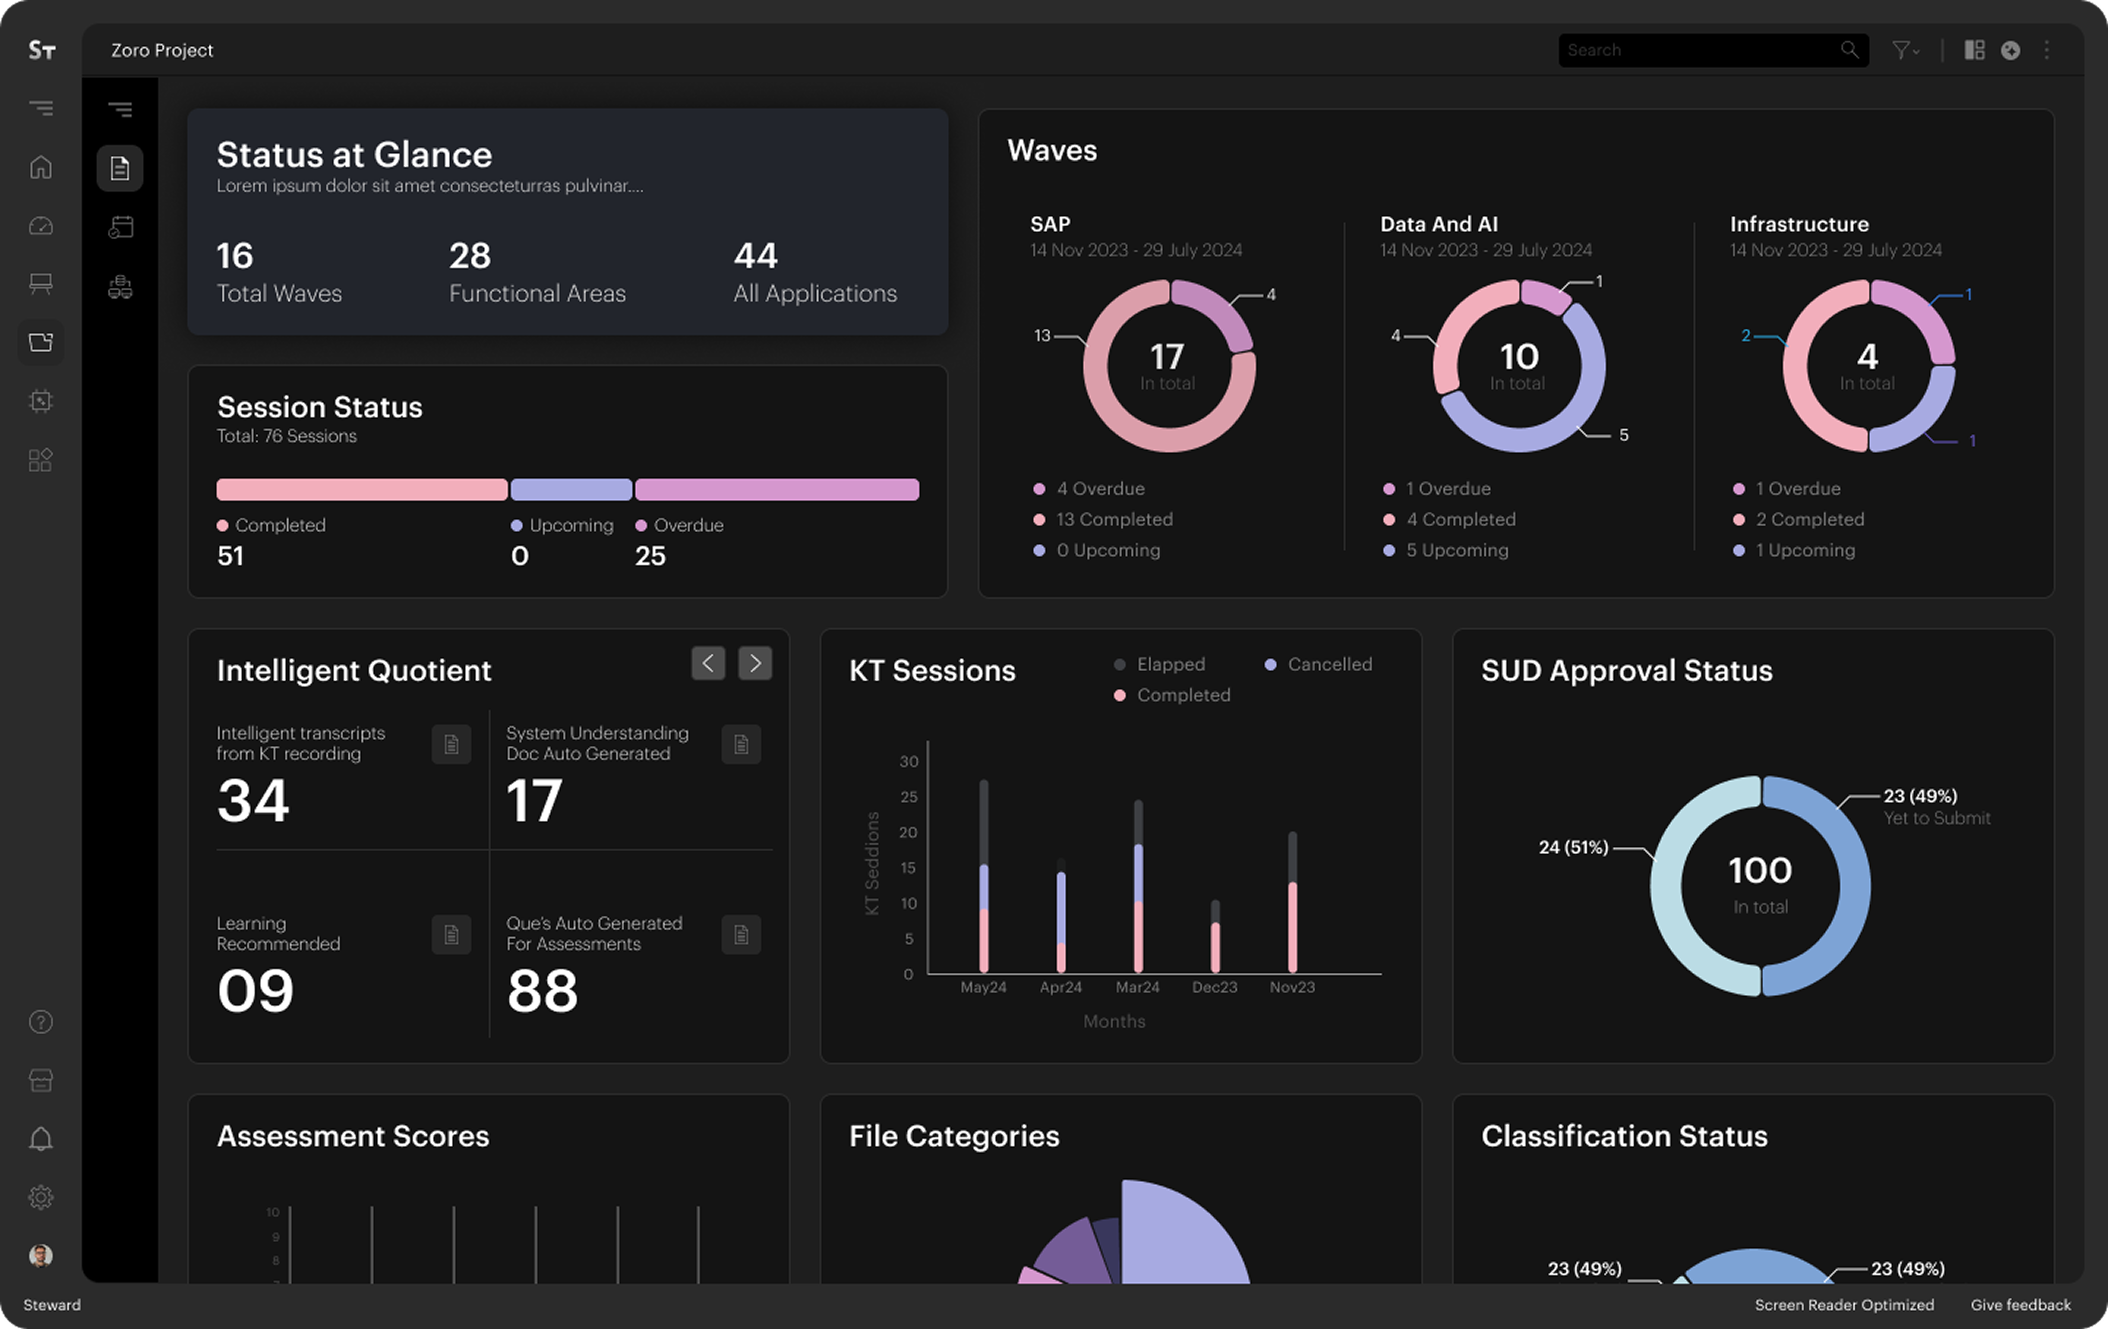Viewport: 2108px width, 1330px height.
Task: Open the presentation board sidebar icon
Action: [x=41, y=284]
